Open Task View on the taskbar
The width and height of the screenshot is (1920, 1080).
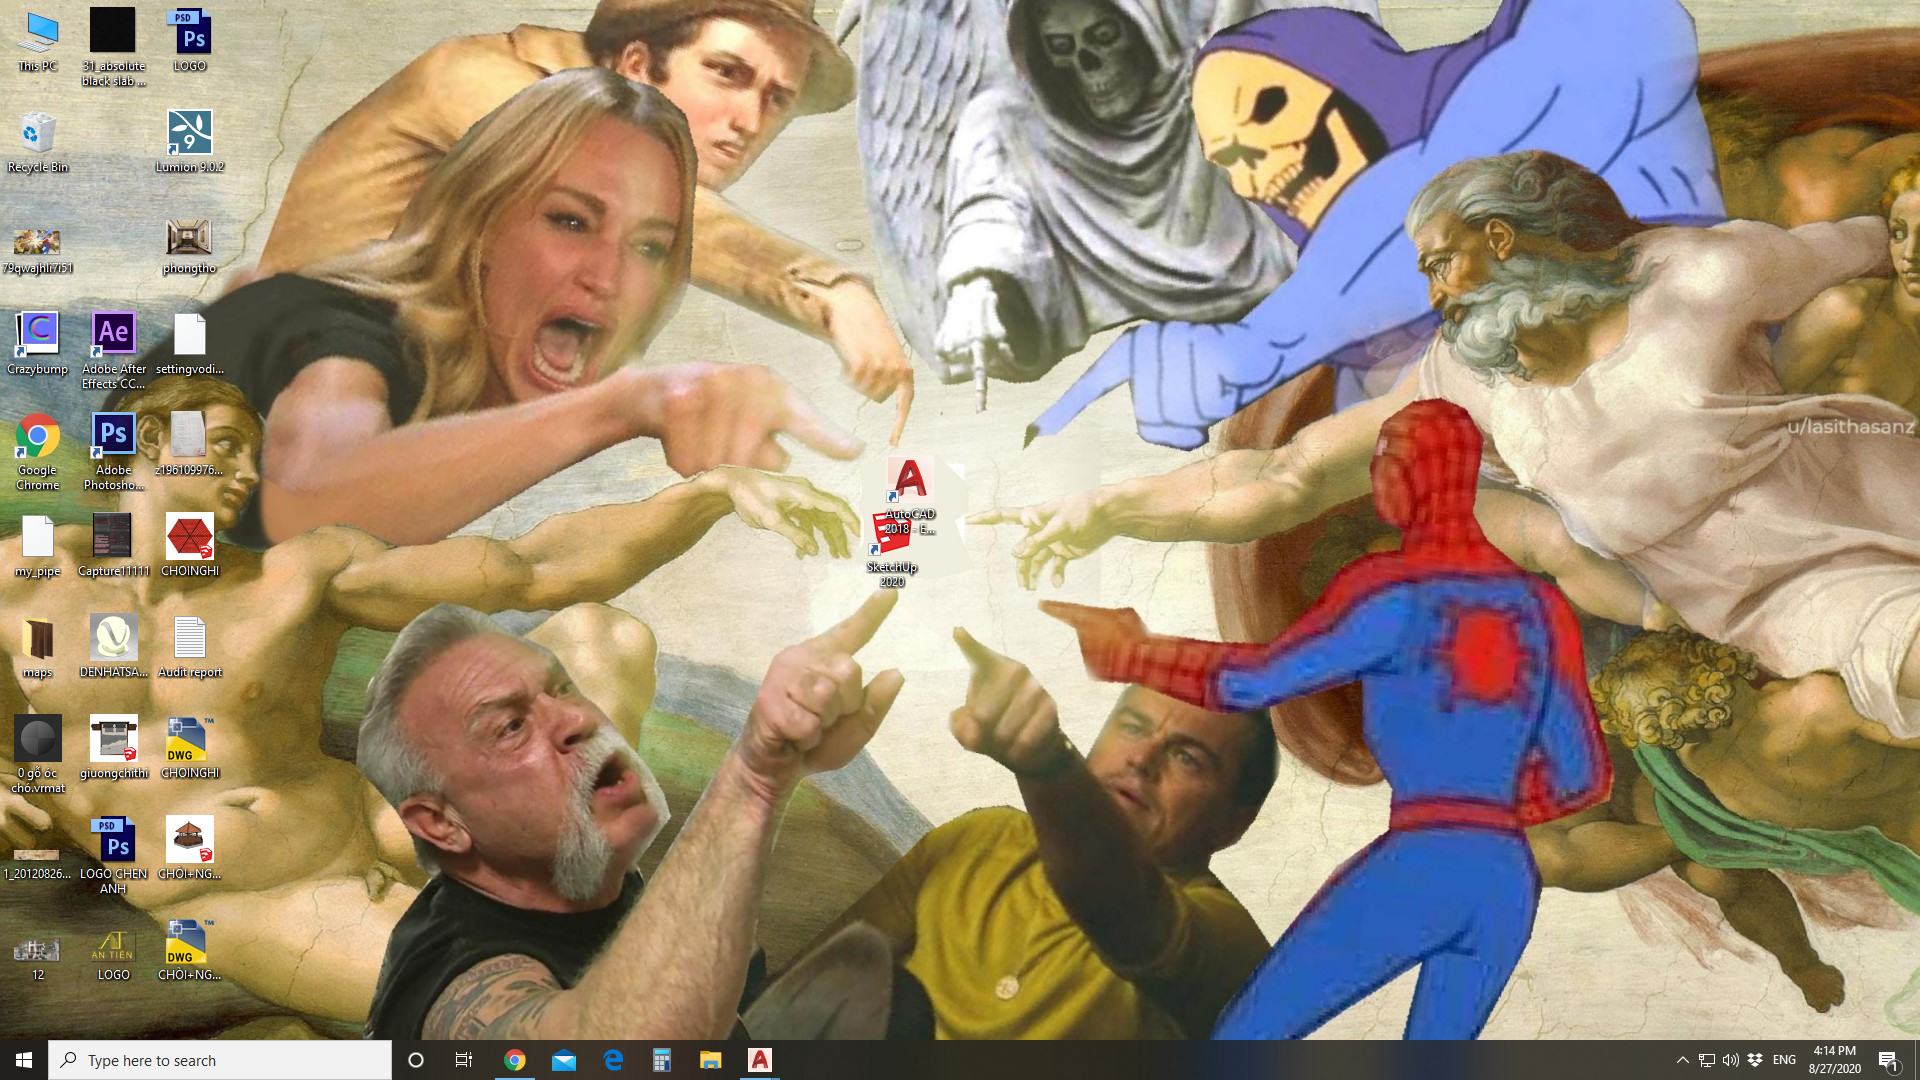click(464, 1060)
